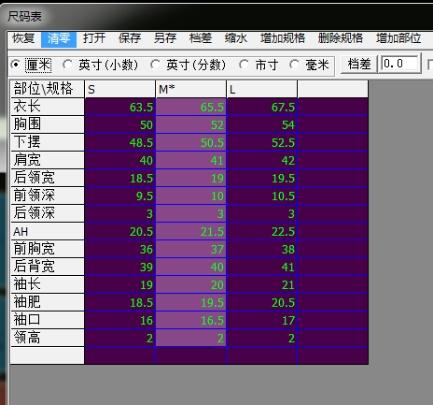Image resolution: width=433 pixels, height=405 pixels.
Task: Click the 52.5 cell in 下摆 row
Action: [262, 142]
